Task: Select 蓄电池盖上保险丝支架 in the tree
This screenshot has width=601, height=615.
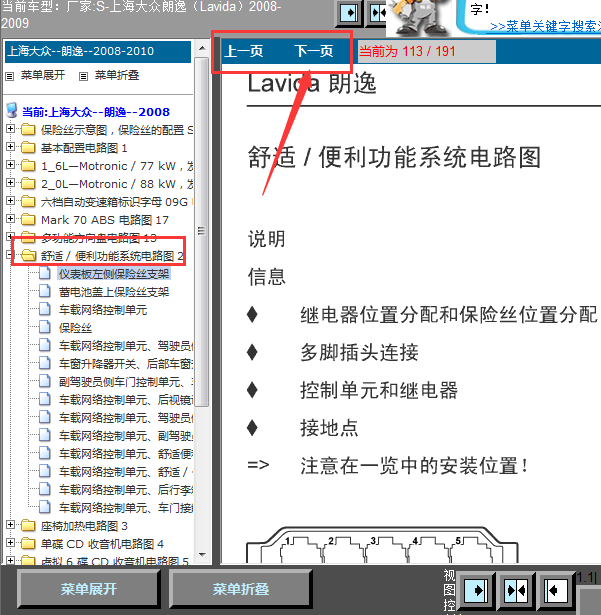Action: pyautogui.click(x=114, y=292)
